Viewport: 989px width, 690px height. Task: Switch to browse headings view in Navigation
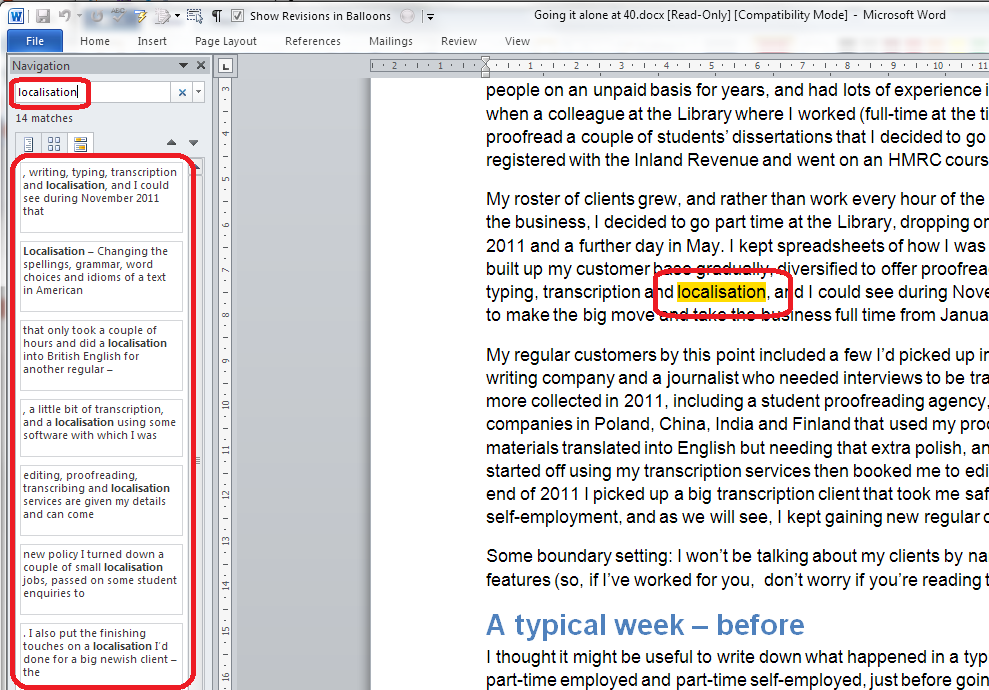[x=29, y=143]
